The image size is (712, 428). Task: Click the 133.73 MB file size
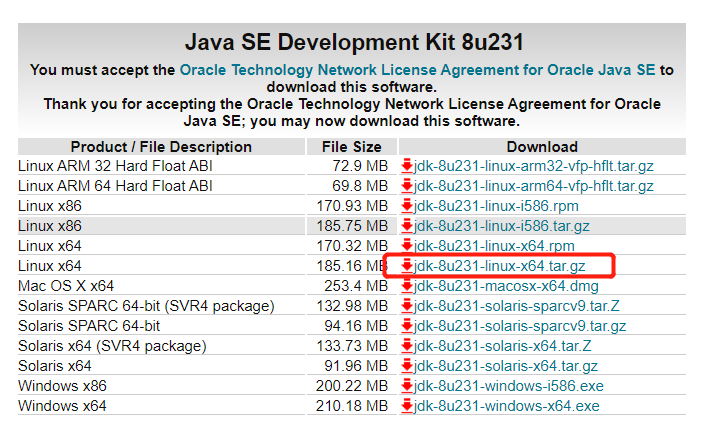click(352, 346)
